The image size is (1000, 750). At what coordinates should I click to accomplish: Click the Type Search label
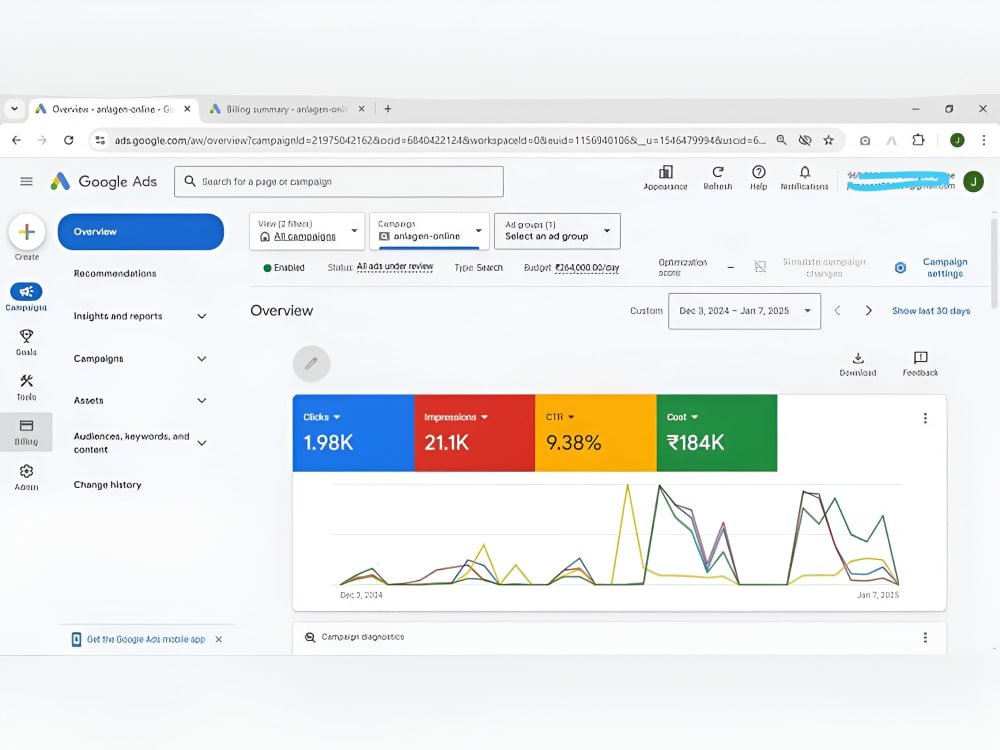pyautogui.click(x=478, y=268)
